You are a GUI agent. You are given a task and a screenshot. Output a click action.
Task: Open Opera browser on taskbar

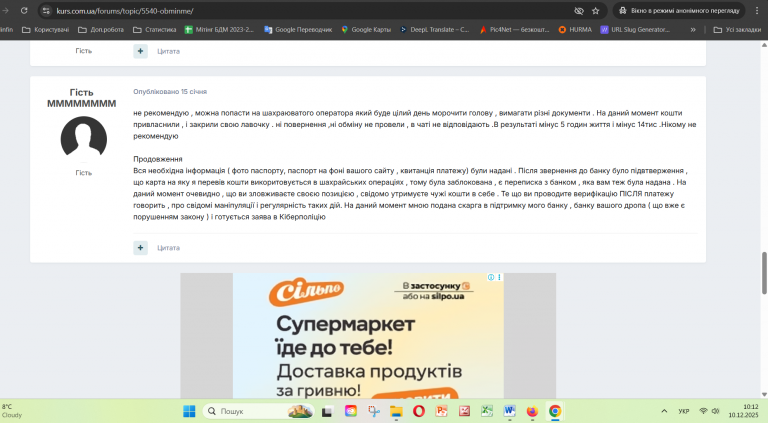coord(419,411)
